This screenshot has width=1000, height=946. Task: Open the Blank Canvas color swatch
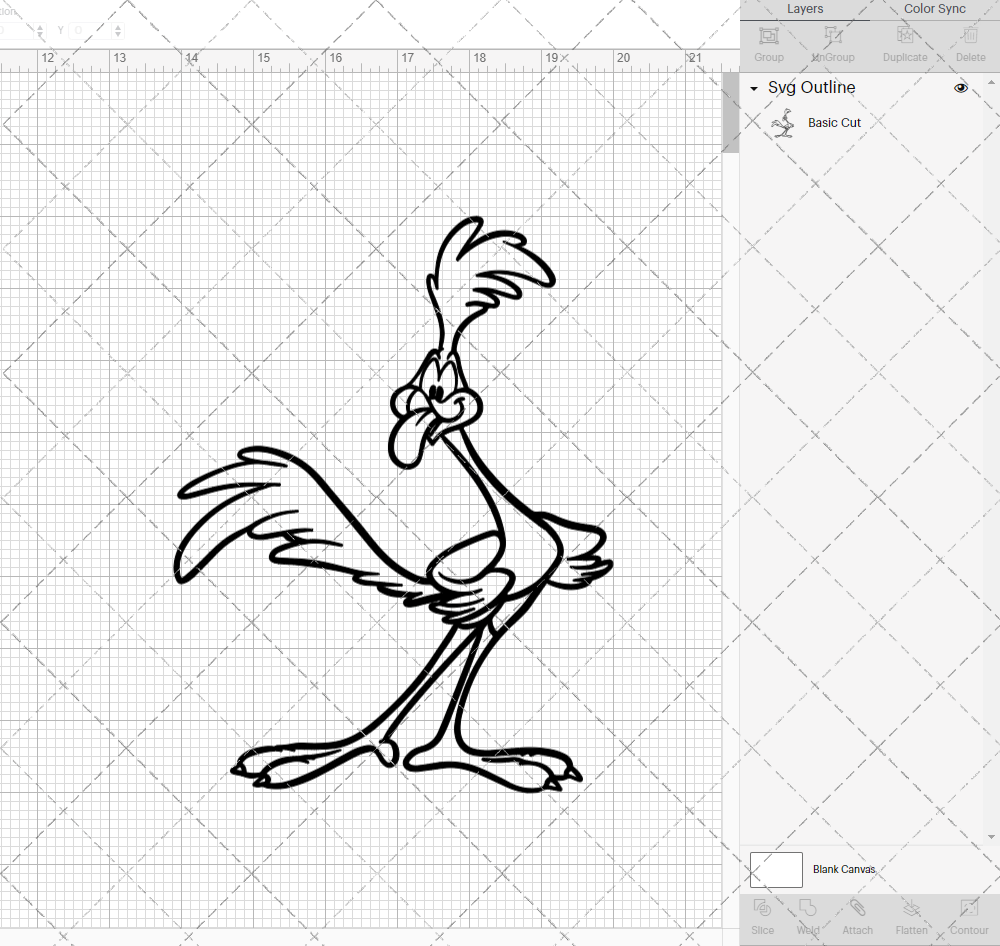pyautogui.click(x=776, y=869)
